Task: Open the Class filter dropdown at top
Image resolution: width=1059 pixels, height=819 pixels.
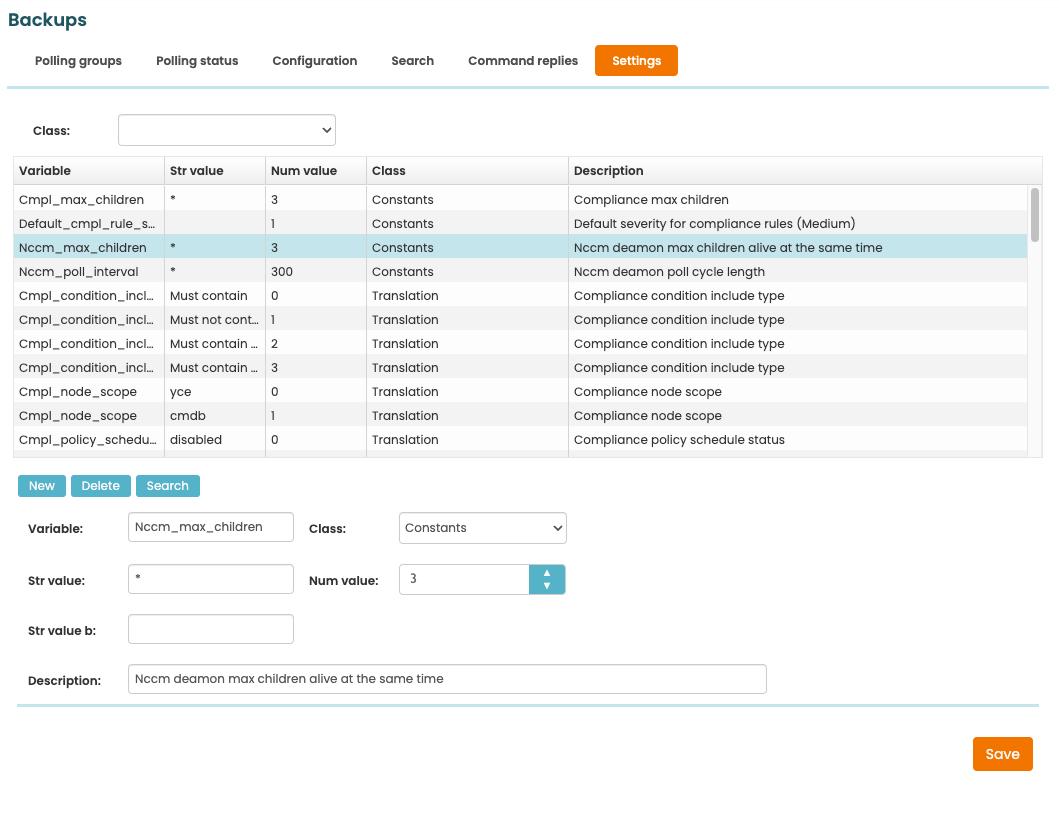Action: point(227,130)
